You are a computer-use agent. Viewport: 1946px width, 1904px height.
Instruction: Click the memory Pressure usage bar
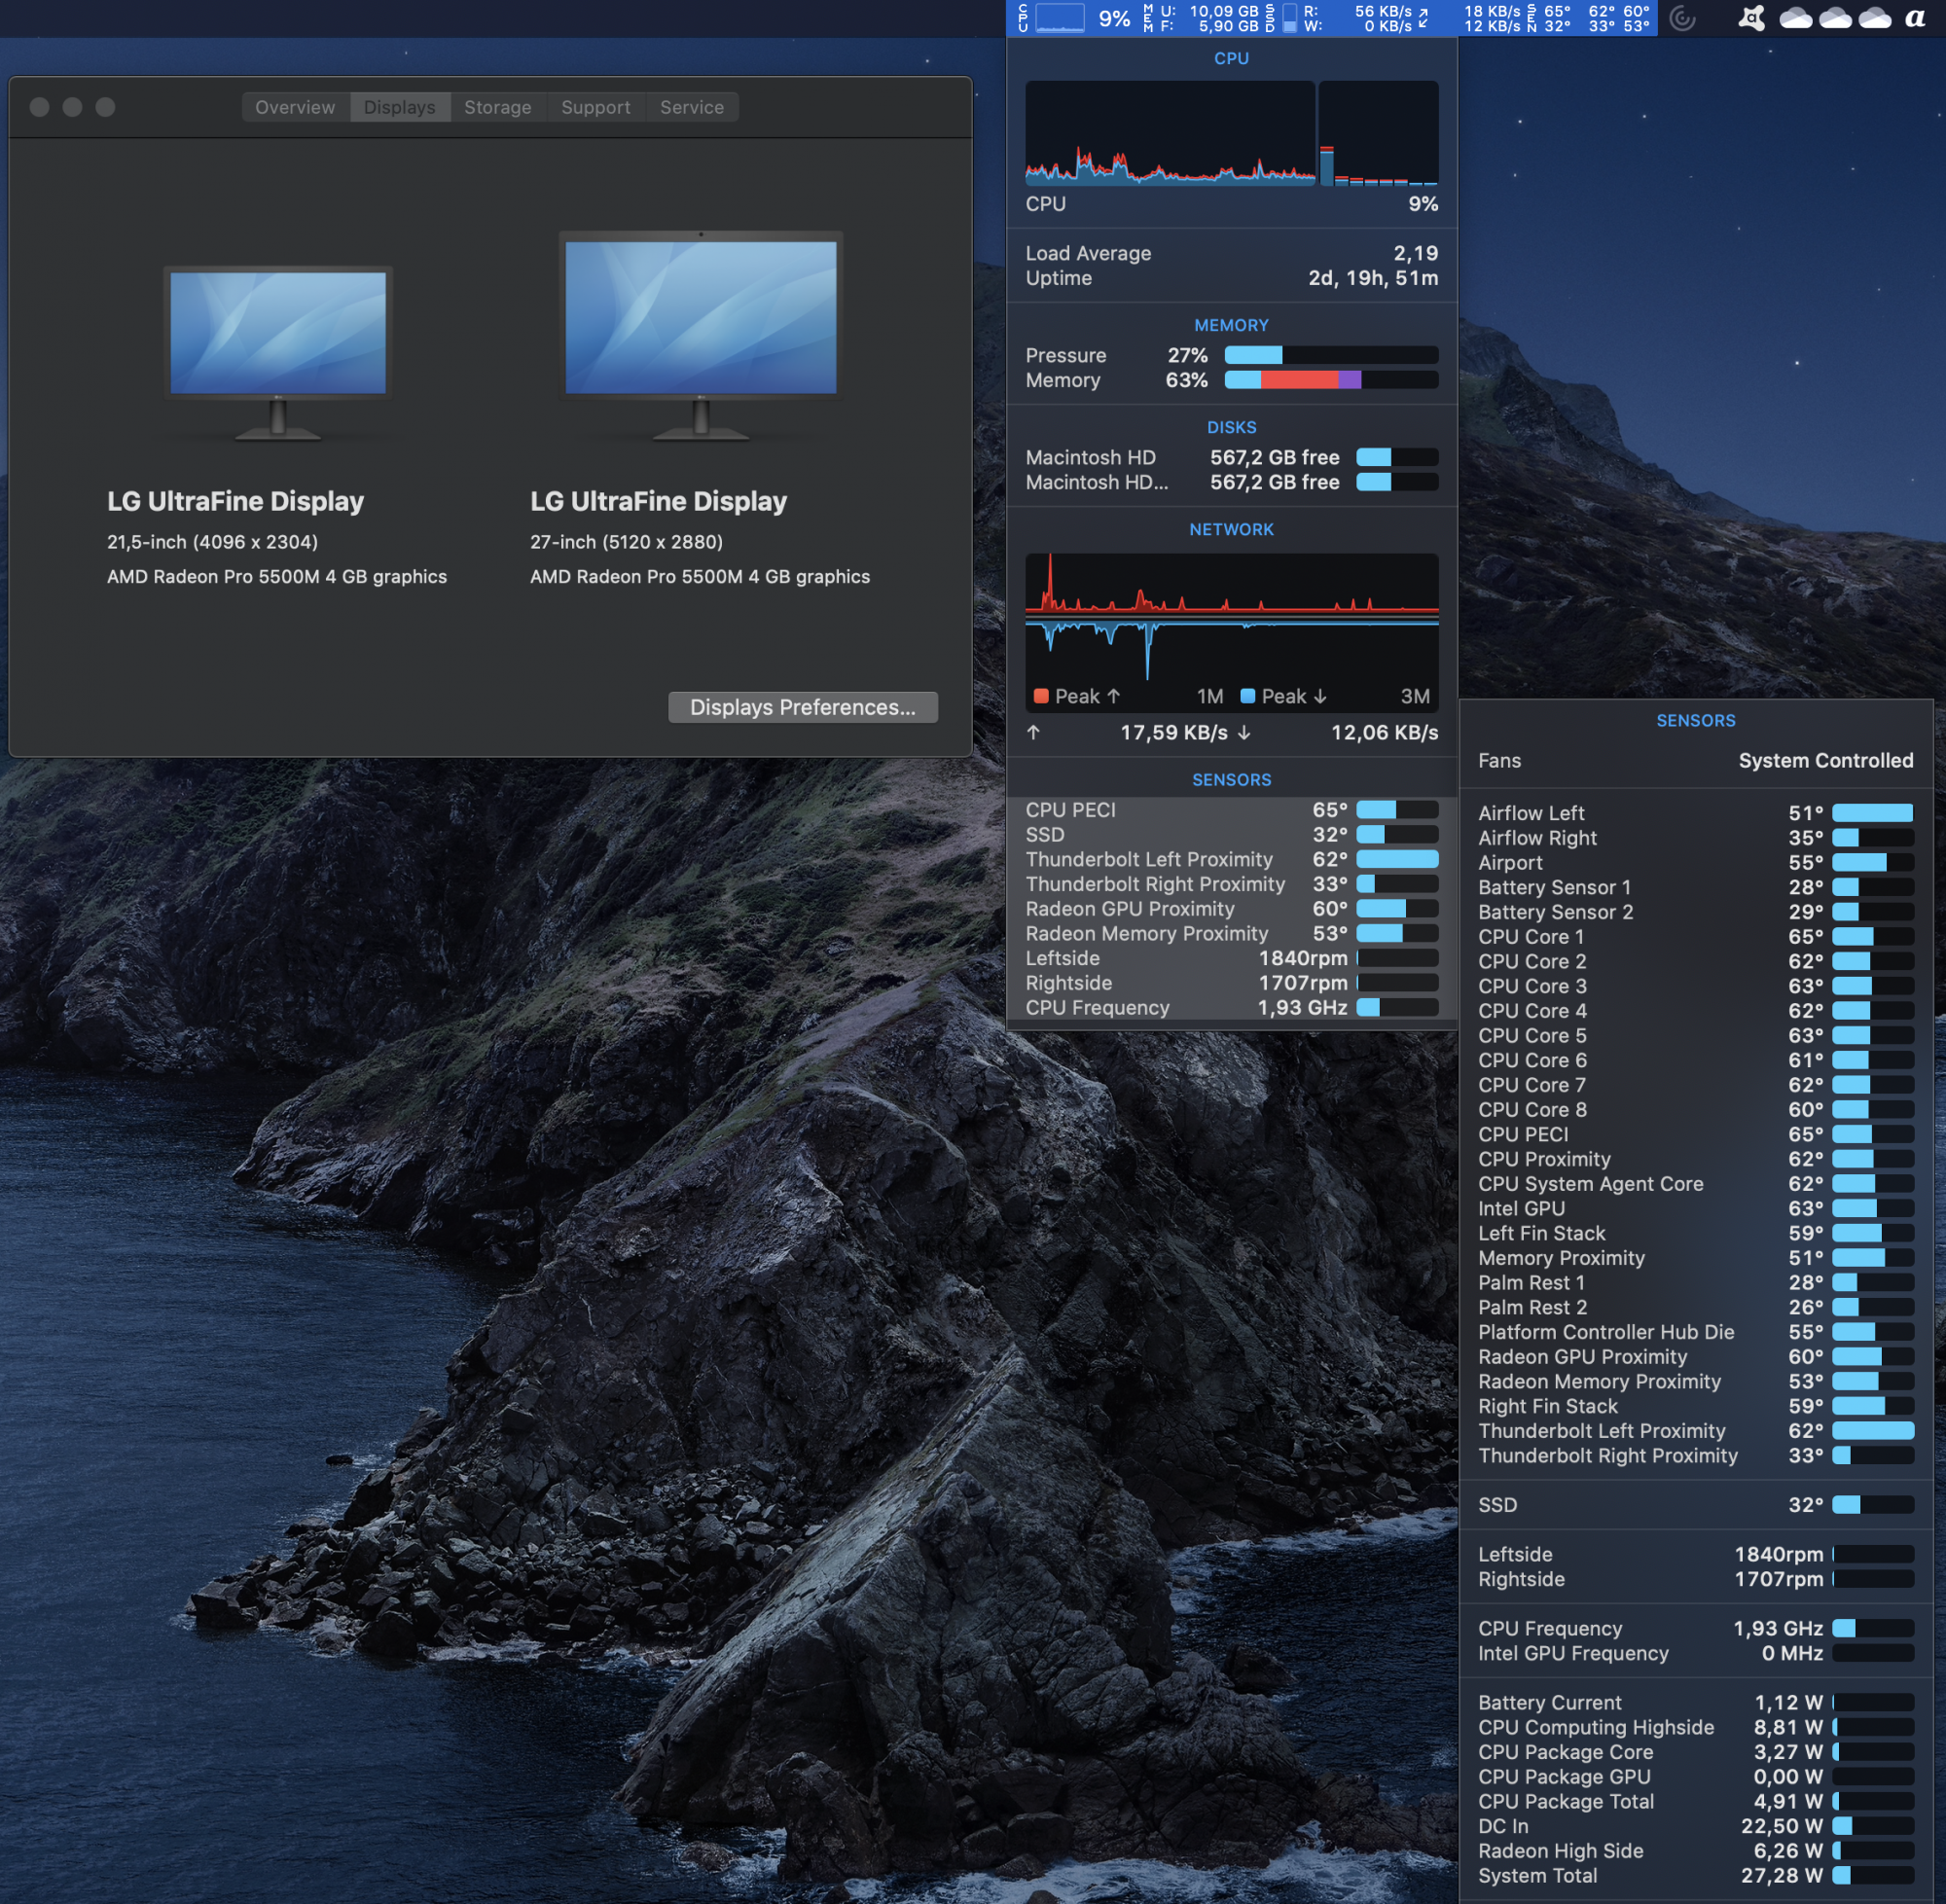(1330, 355)
